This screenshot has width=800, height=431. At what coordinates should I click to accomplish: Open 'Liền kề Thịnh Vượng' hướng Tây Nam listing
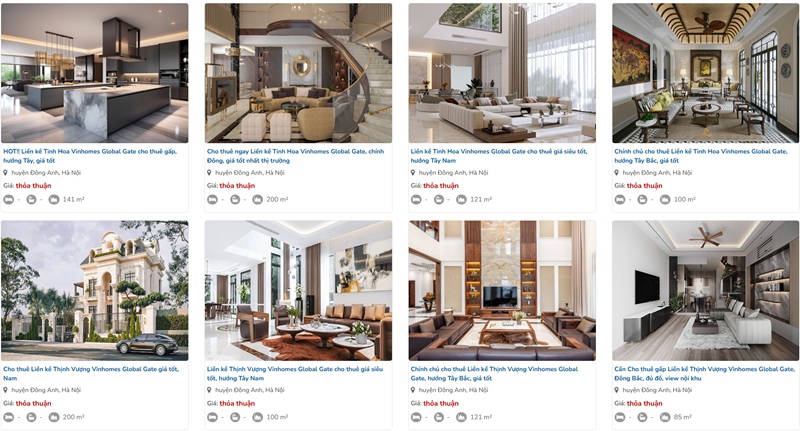pos(295,373)
